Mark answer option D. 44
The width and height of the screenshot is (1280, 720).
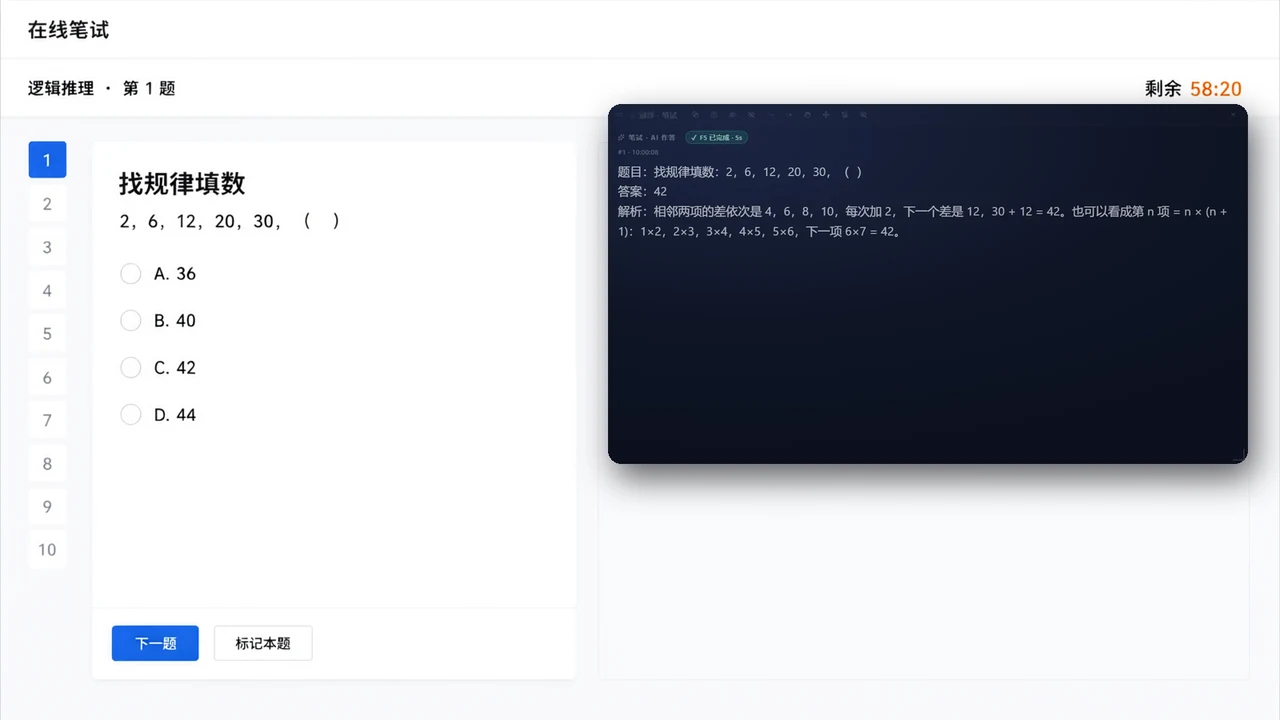[x=158, y=415]
